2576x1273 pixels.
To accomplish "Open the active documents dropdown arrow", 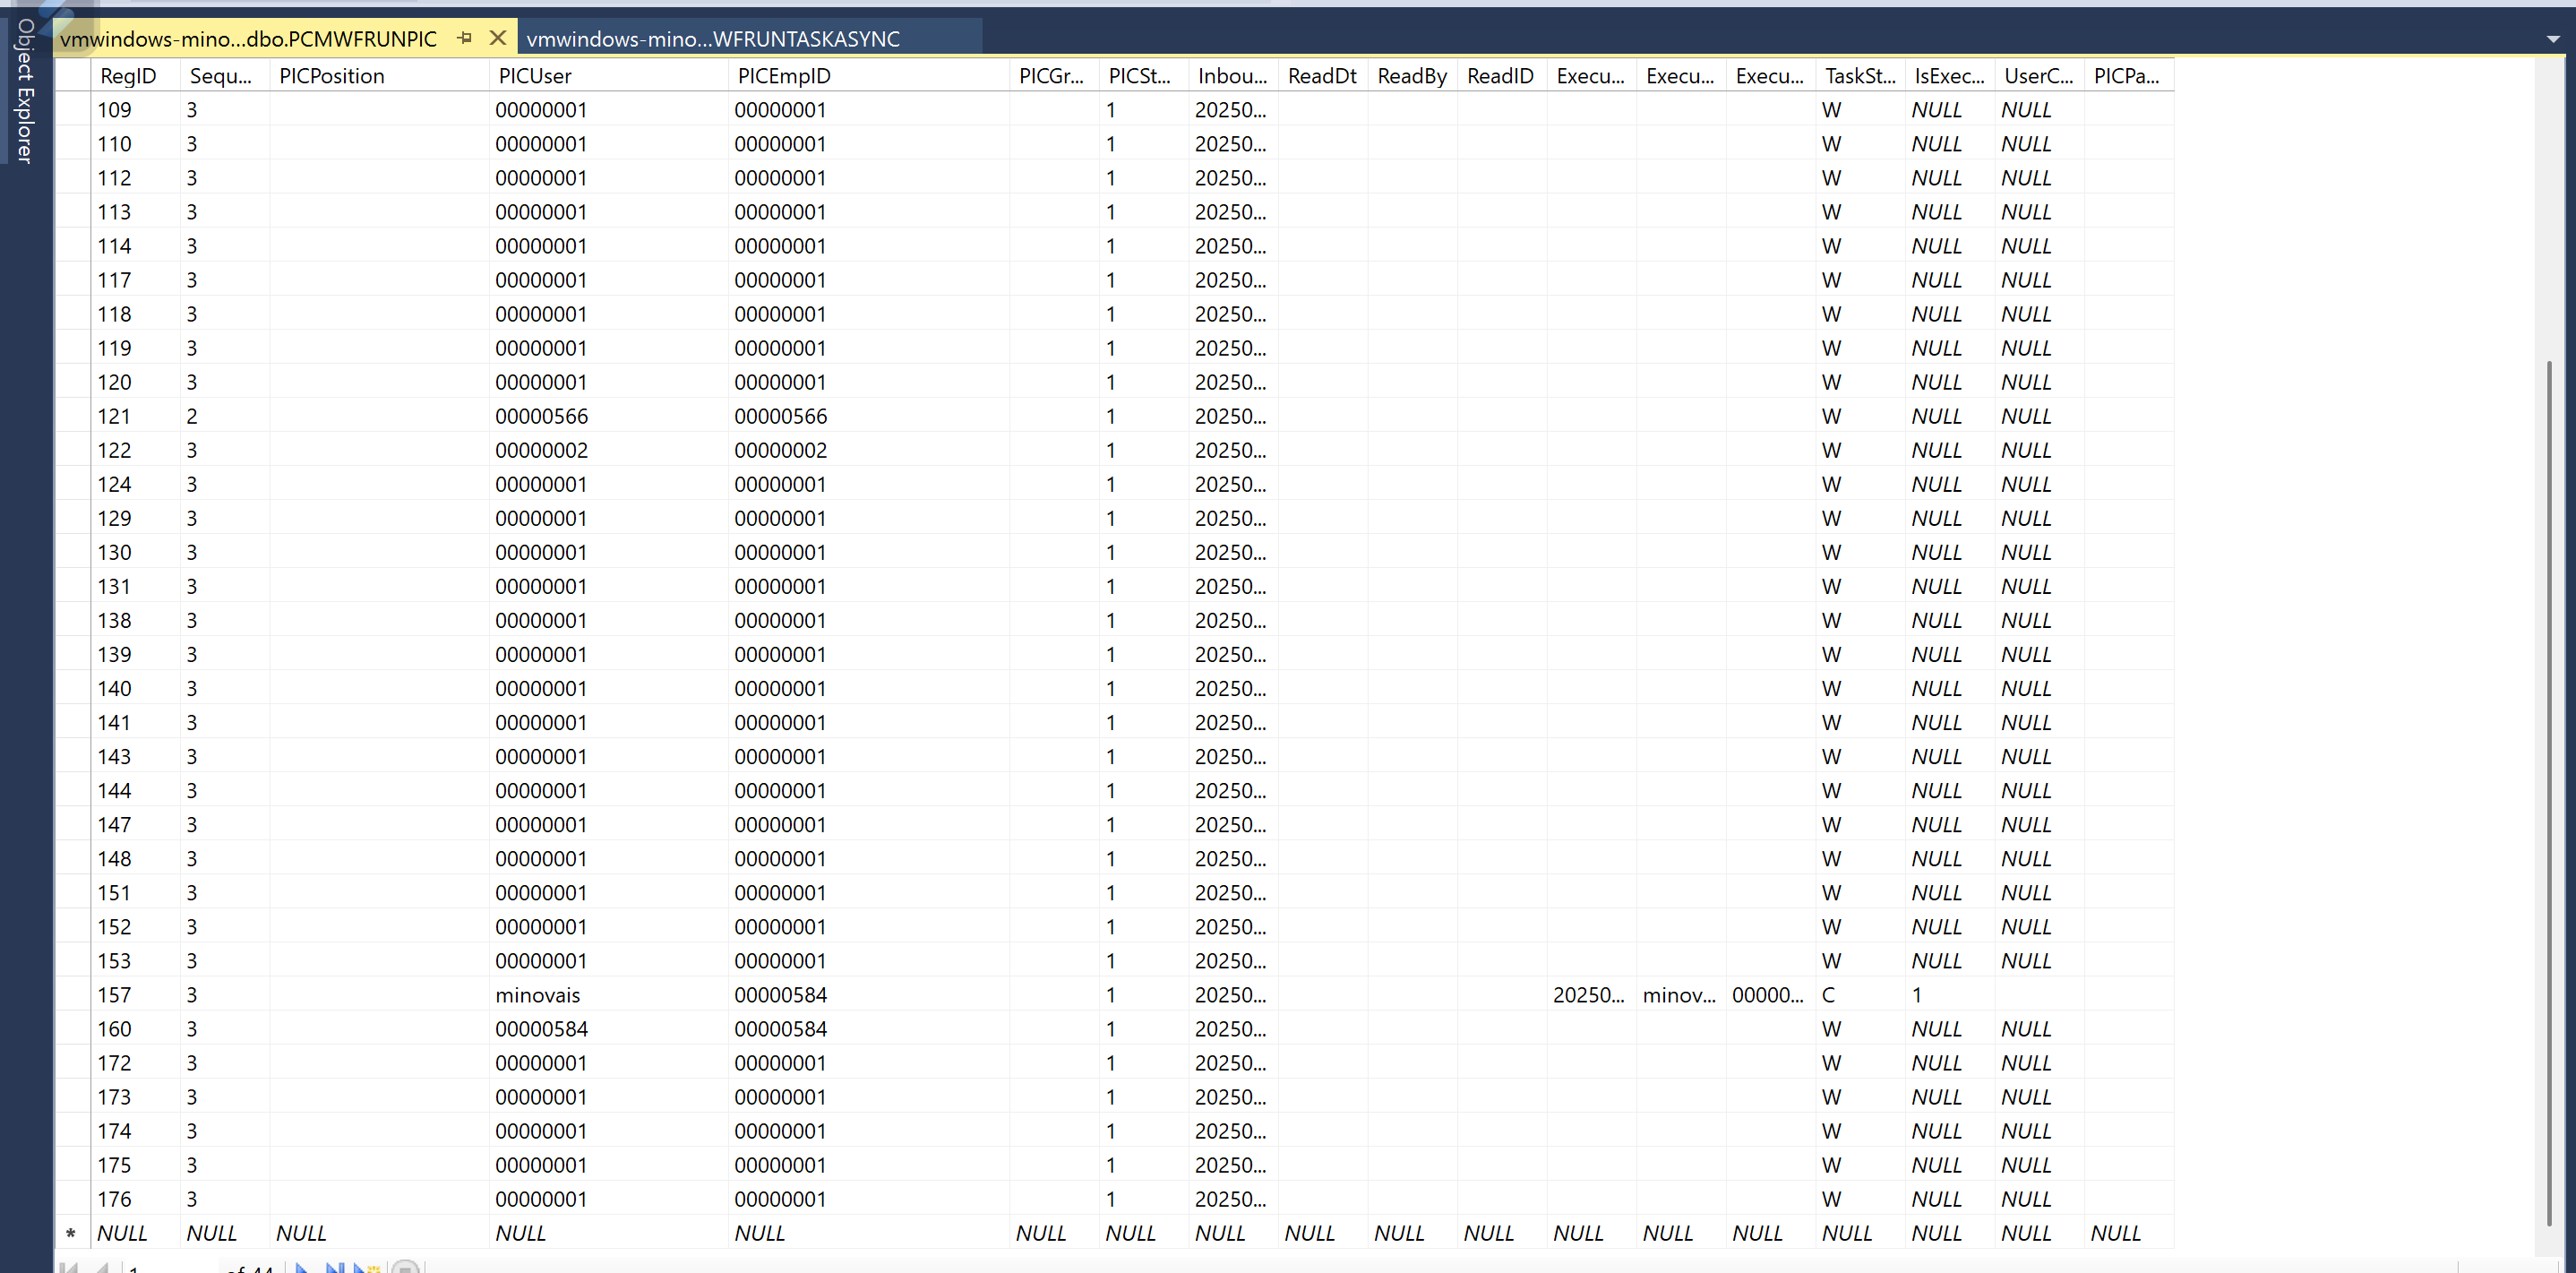I will pyautogui.click(x=2553, y=39).
